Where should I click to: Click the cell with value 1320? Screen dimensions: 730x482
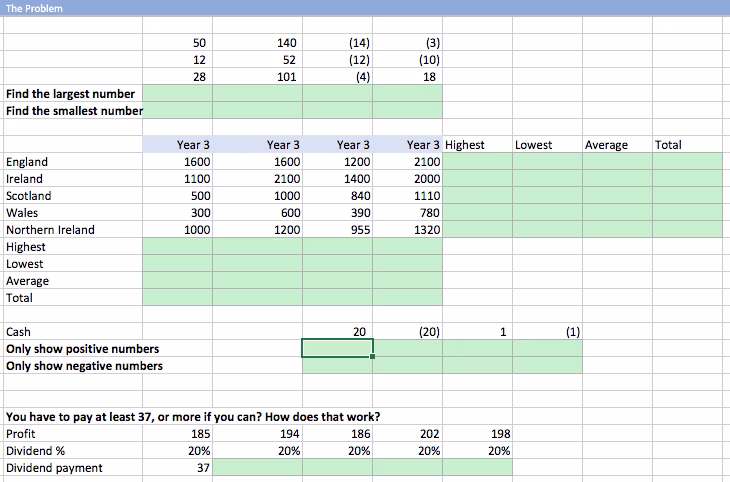coord(407,230)
